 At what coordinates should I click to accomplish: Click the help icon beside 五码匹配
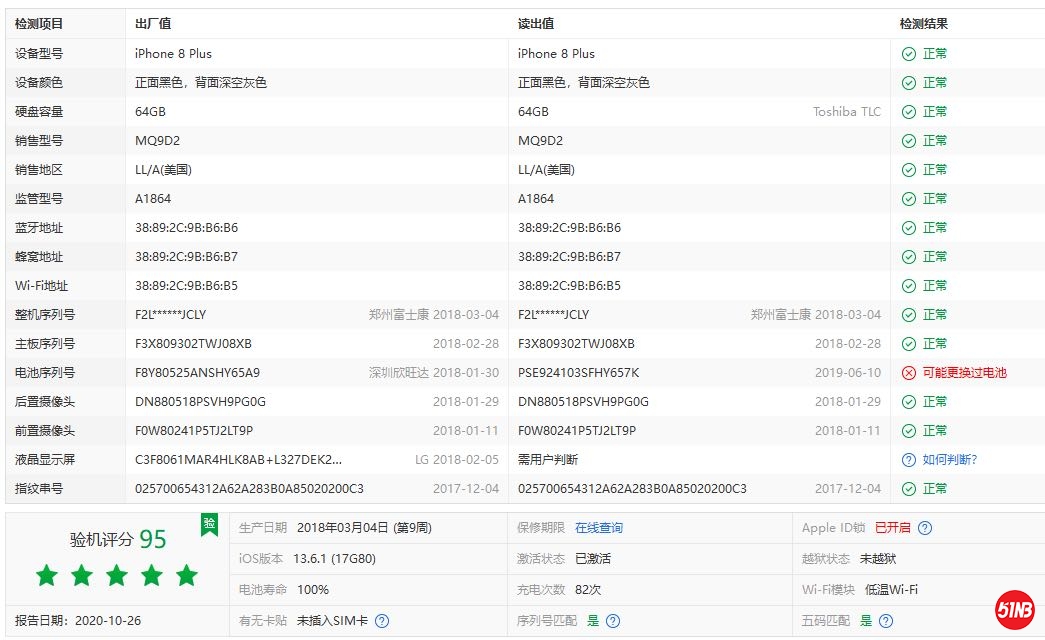pos(886,621)
